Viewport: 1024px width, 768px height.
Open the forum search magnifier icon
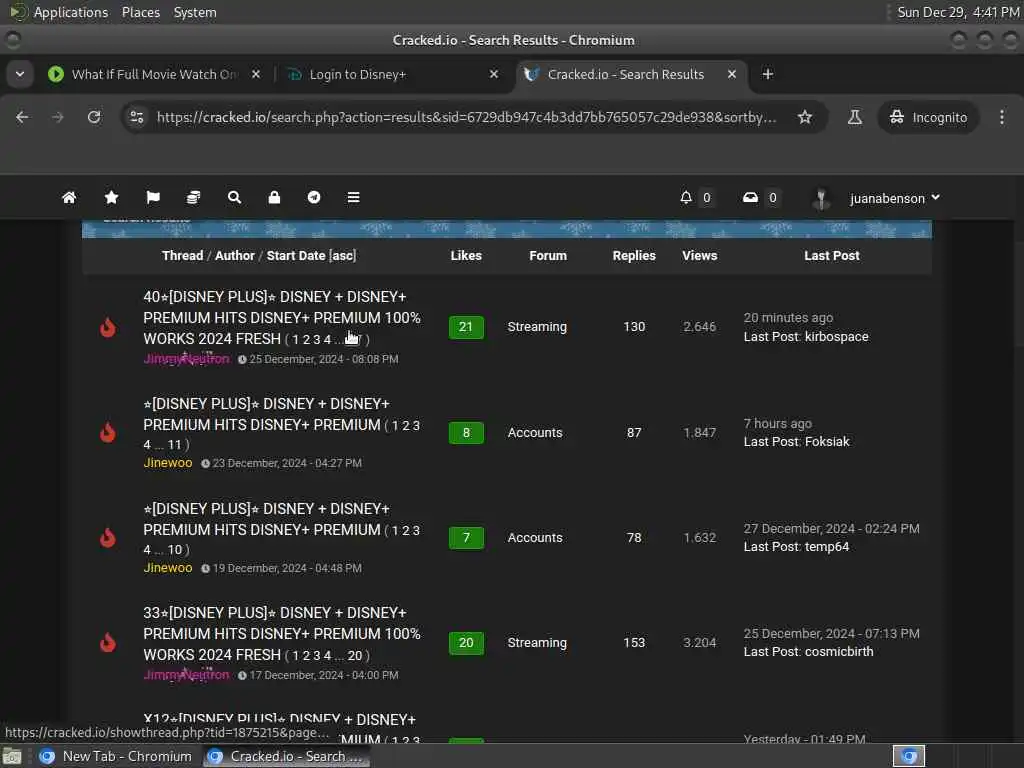tap(234, 197)
